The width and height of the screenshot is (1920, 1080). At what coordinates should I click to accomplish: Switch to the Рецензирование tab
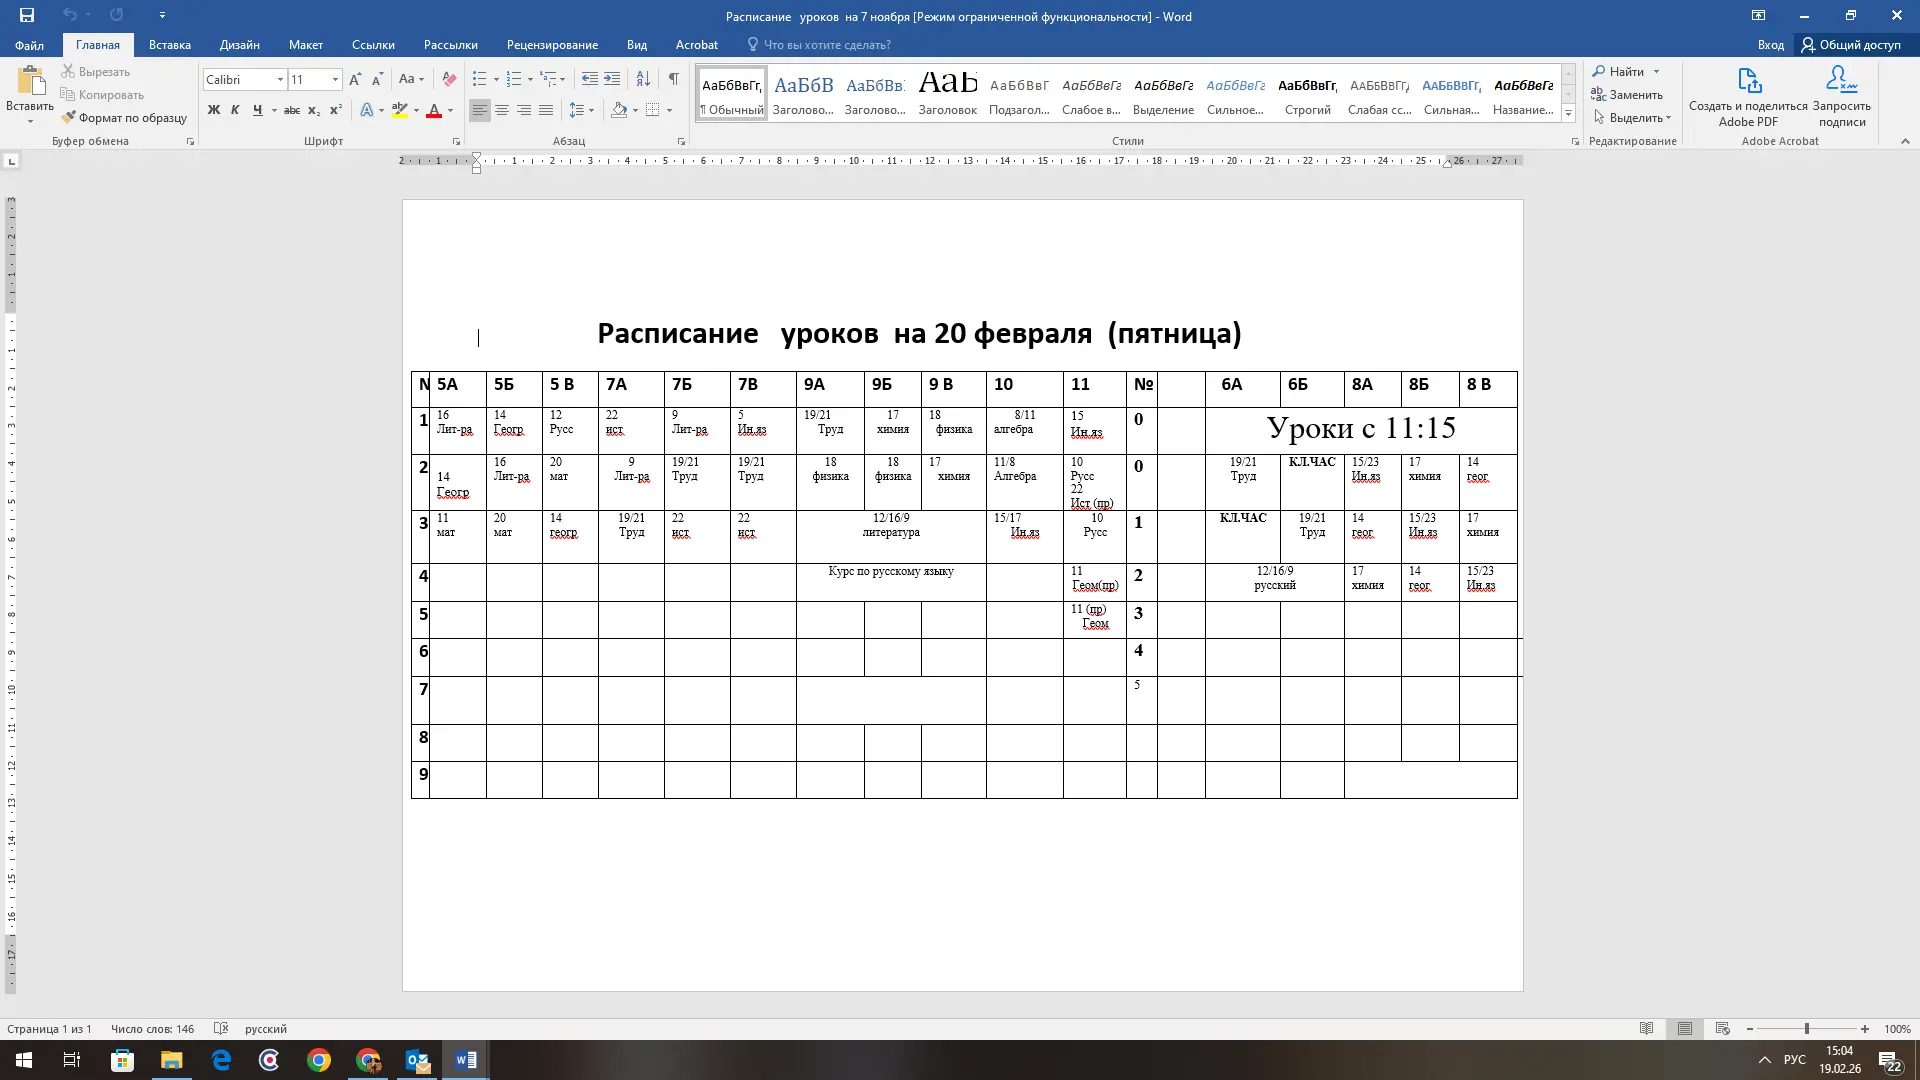[x=552, y=45]
